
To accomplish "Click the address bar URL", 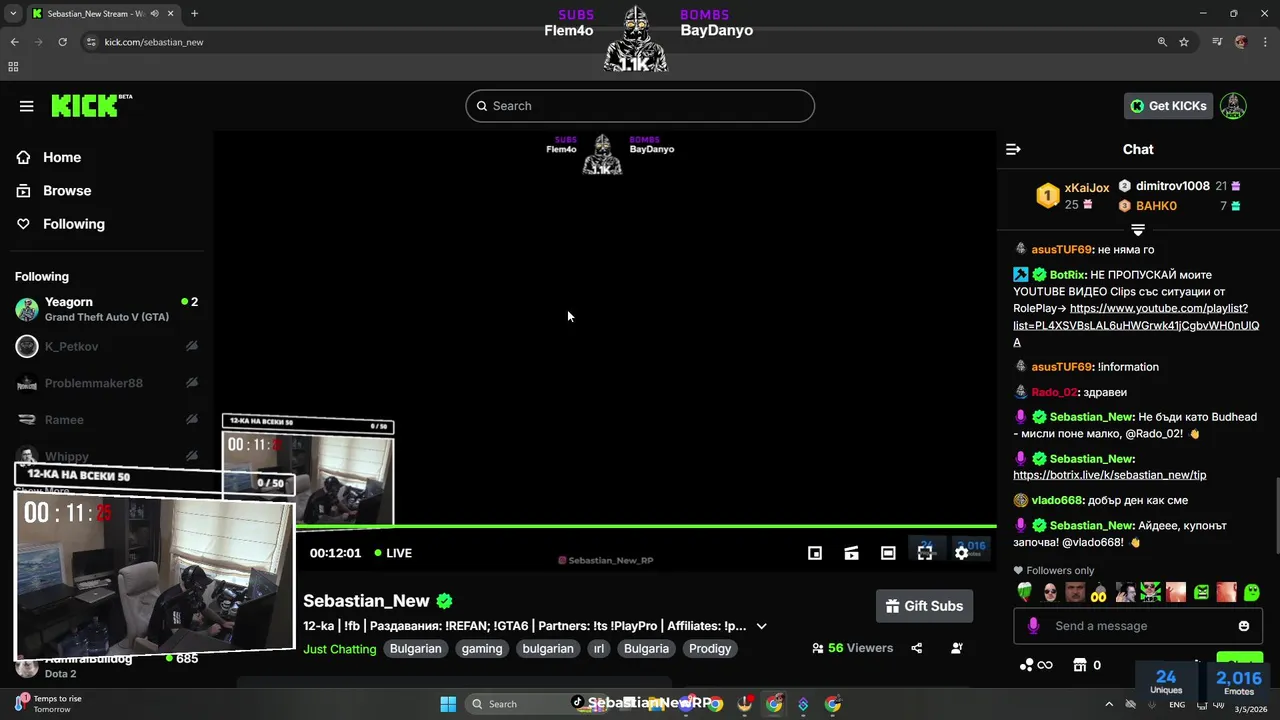I will 154,42.
